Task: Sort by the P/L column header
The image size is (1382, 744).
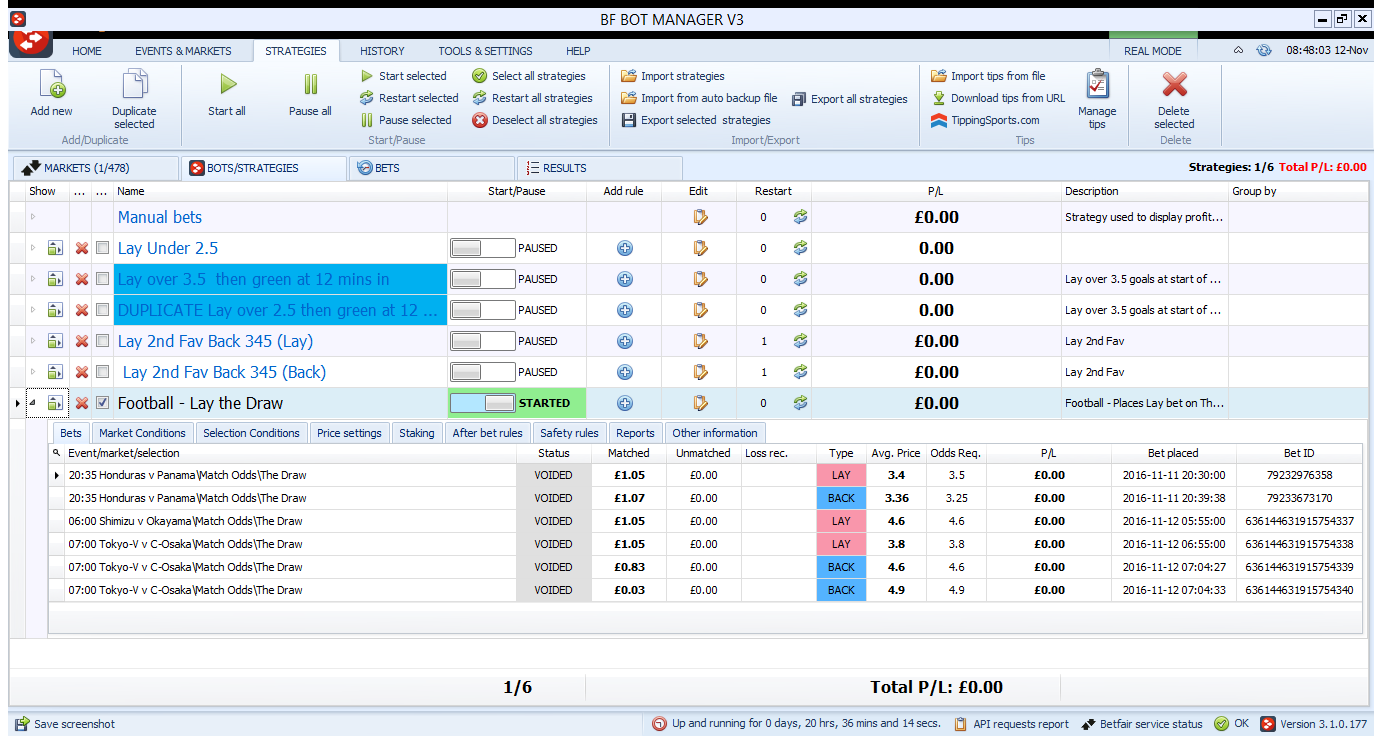Action: pyautogui.click(x=936, y=191)
